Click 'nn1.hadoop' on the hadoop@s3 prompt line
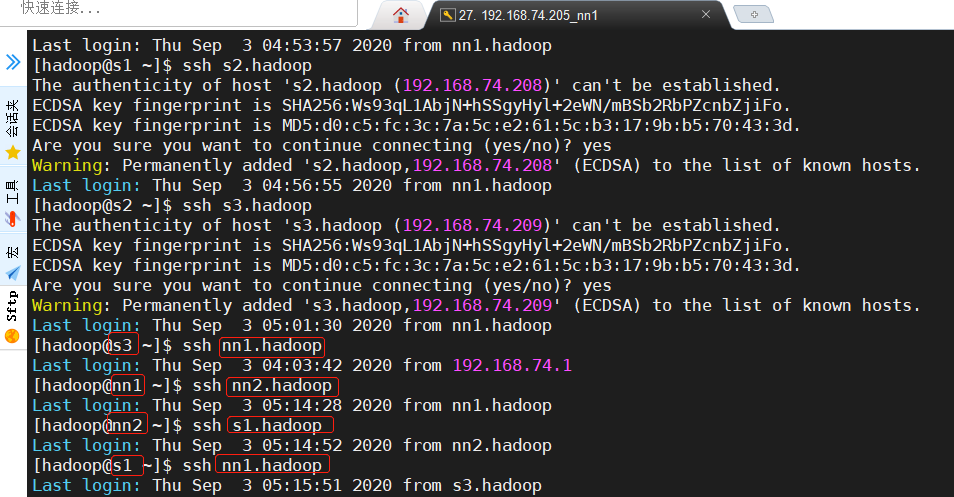 coord(271,346)
